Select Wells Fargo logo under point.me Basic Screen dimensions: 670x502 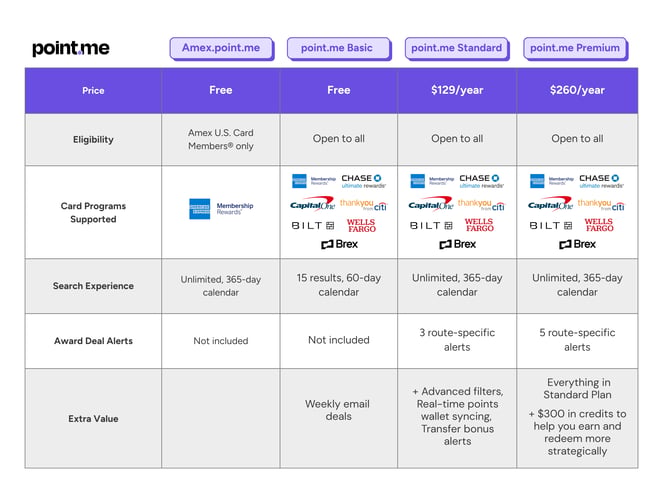click(361, 226)
